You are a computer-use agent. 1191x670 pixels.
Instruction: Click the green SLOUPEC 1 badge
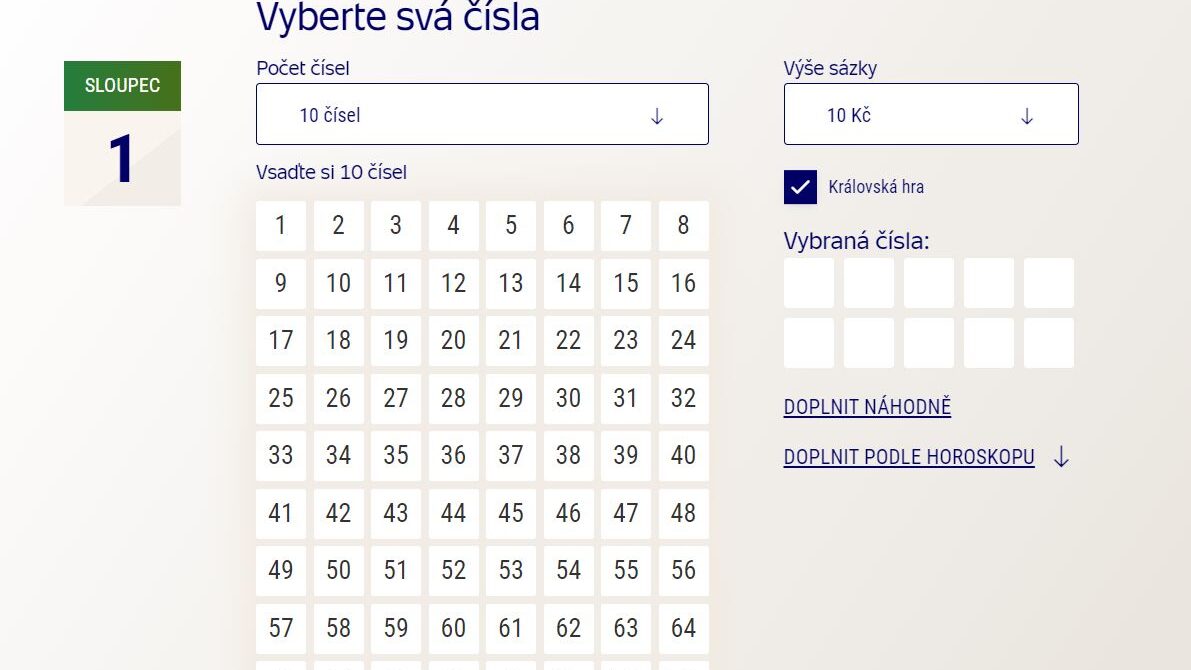click(x=122, y=86)
